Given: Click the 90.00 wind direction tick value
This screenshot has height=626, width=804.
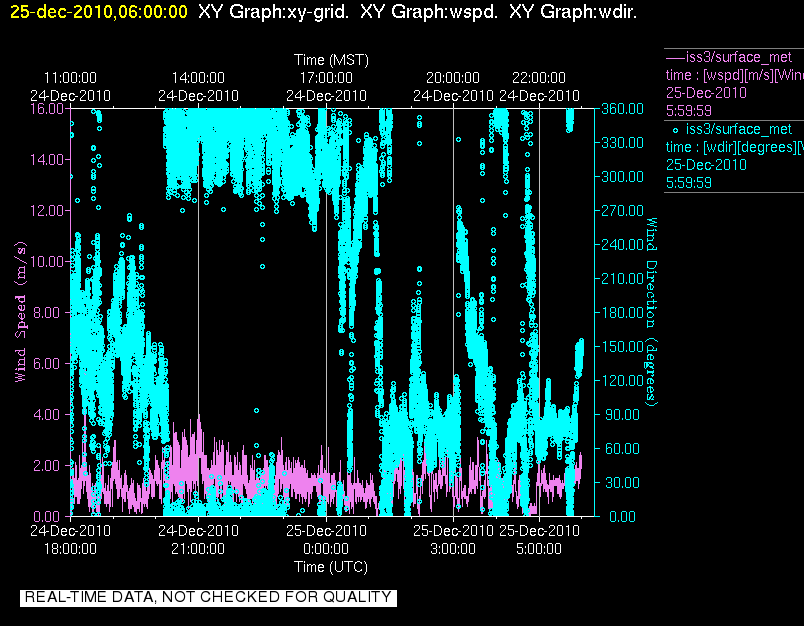Looking at the screenshot, I should 622,414.
